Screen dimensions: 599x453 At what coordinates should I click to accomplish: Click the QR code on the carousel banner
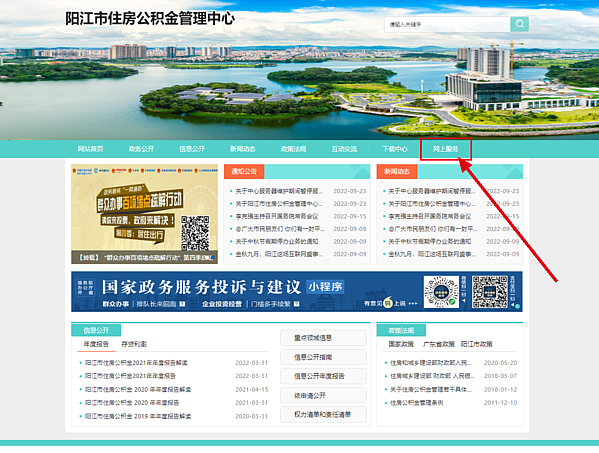pyautogui.click(x=195, y=233)
